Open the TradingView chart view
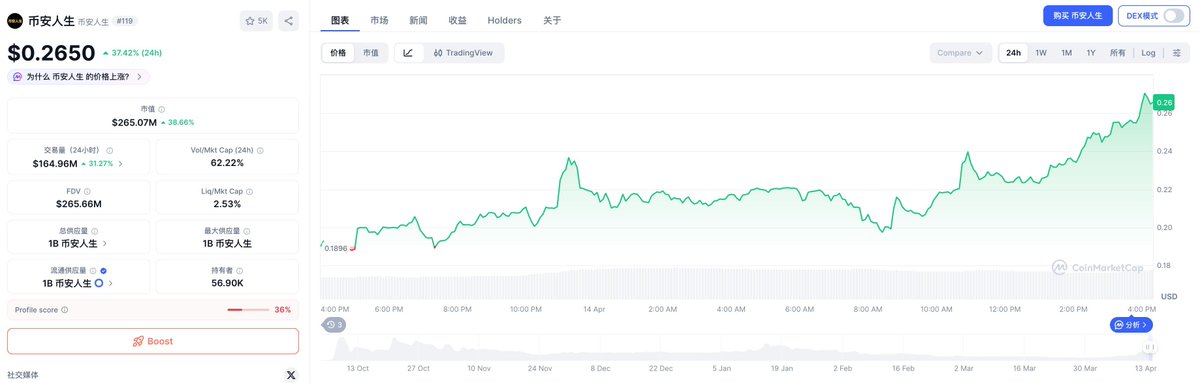Image resolution: width=1200 pixels, height=383 pixels. pos(463,53)
